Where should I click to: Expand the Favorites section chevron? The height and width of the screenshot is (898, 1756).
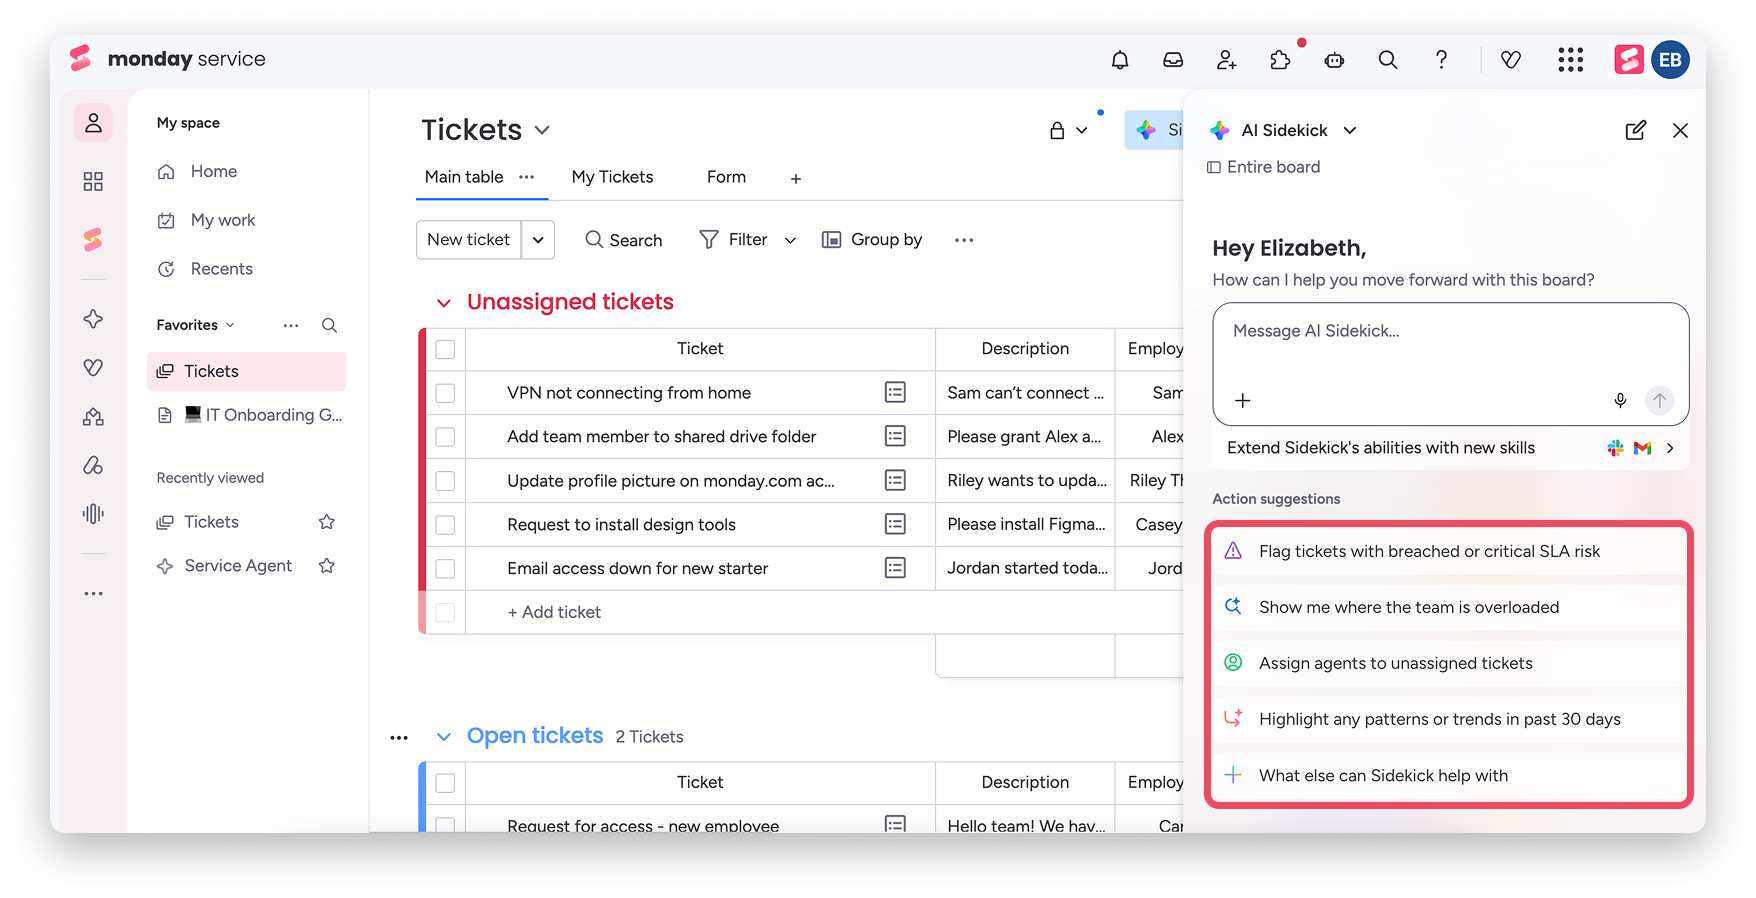tap(230, 325)
